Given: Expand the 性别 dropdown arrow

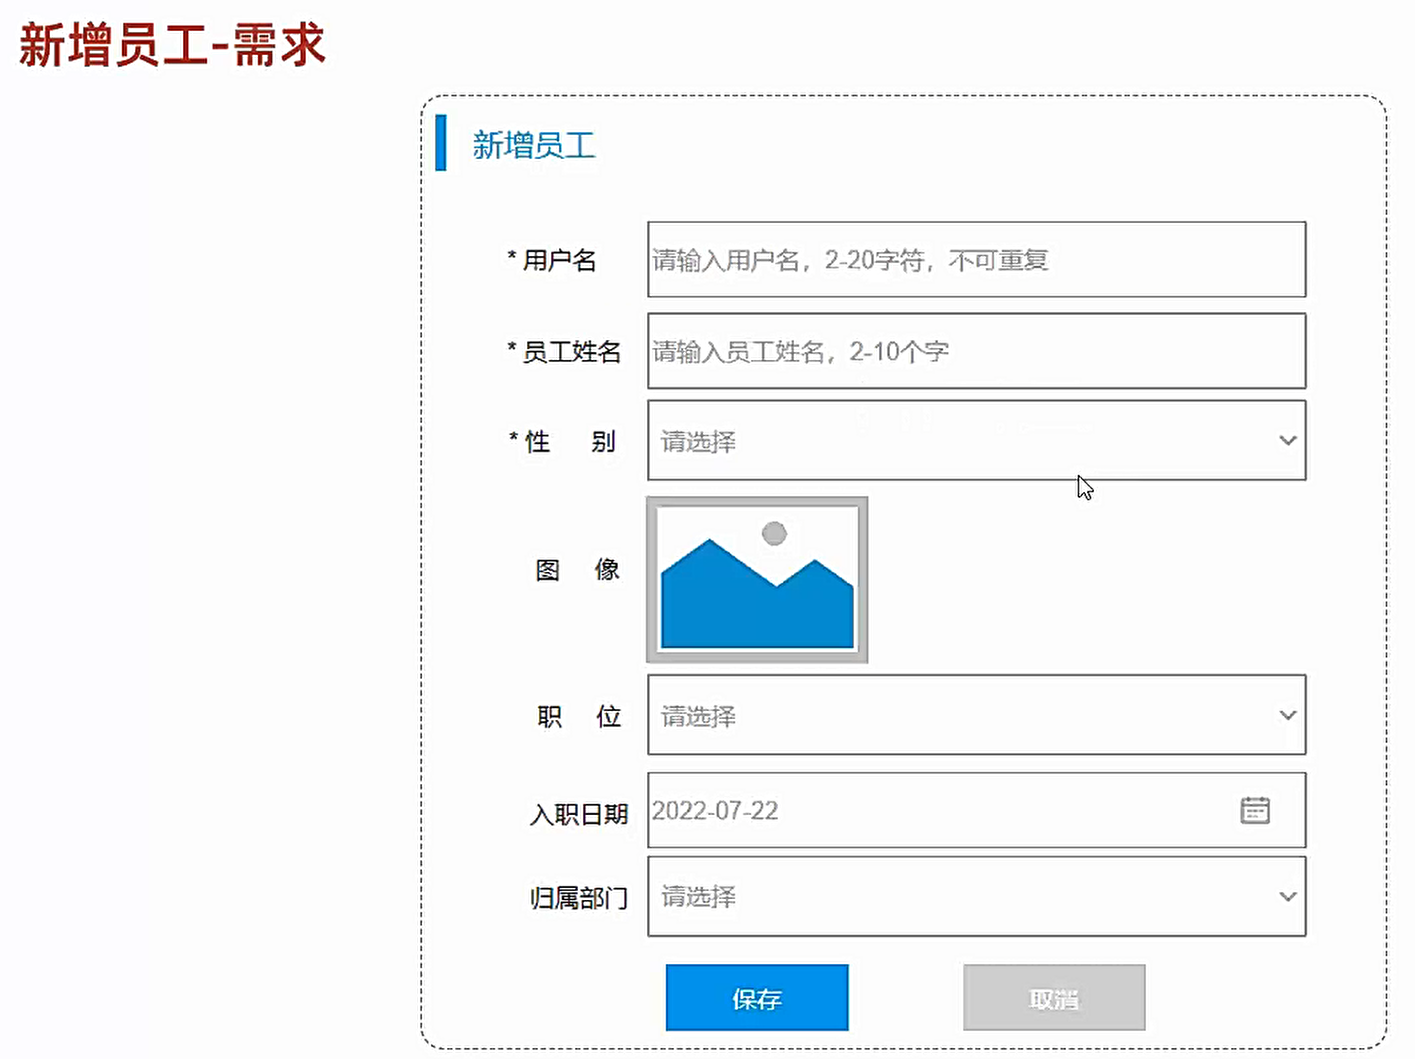Looking at the screenshot, I should 1287,440.
